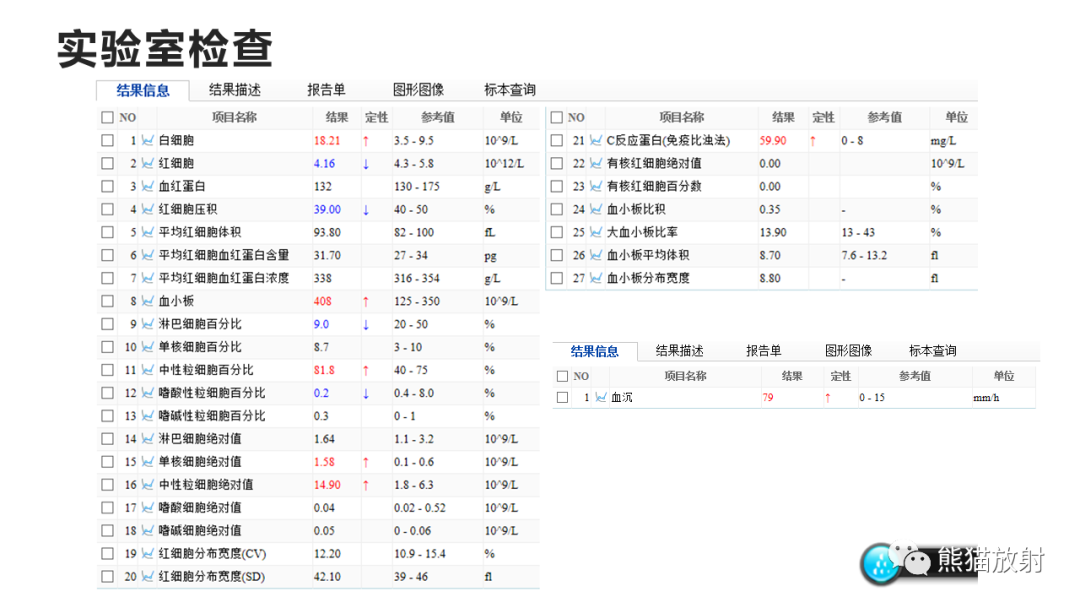
Task: Tick select-all checkbox in header above C反应蛋白
Action: (557, 118)
